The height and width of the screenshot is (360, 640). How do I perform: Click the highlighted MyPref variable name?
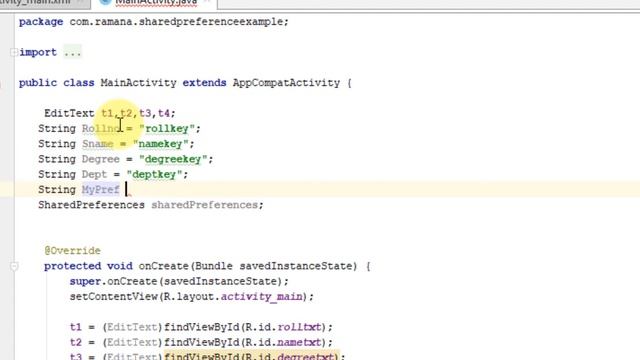point(100,190)
